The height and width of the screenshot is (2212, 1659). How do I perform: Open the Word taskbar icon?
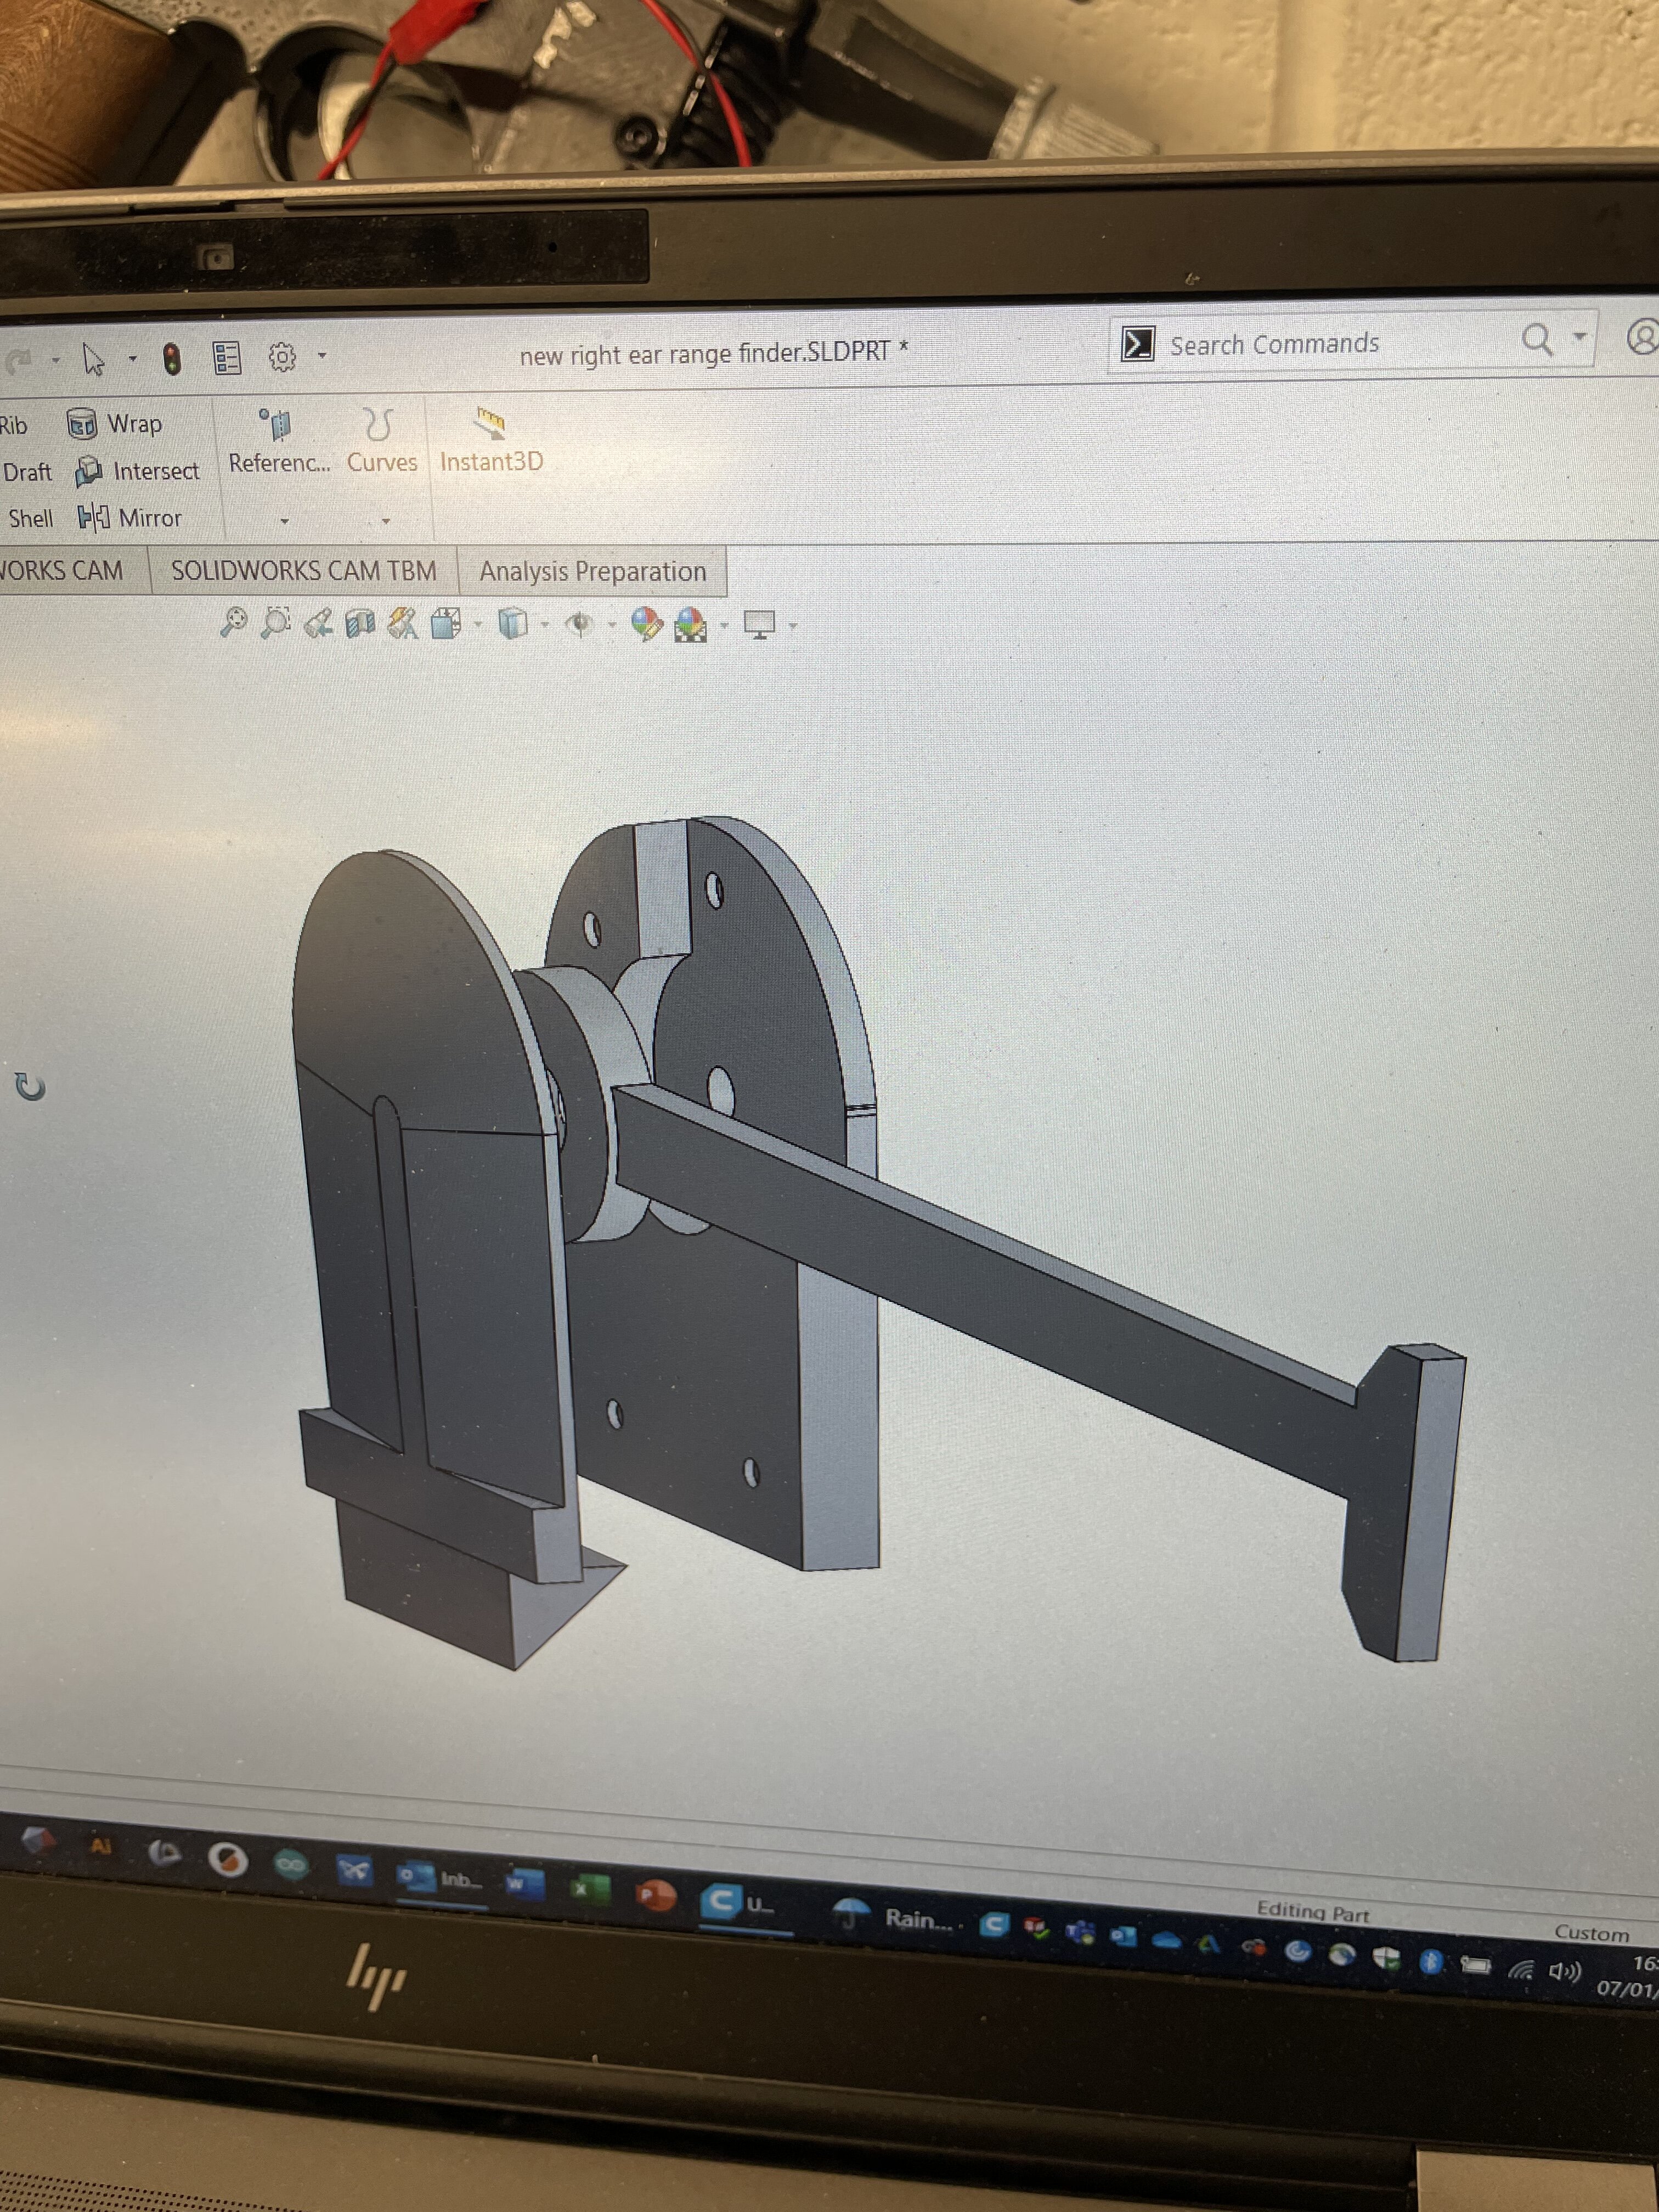[x=524, y=1884]
